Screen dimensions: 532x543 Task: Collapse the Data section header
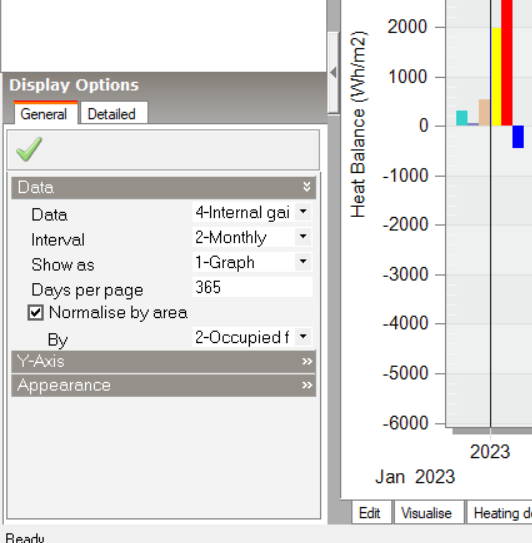tap(163, 187)
